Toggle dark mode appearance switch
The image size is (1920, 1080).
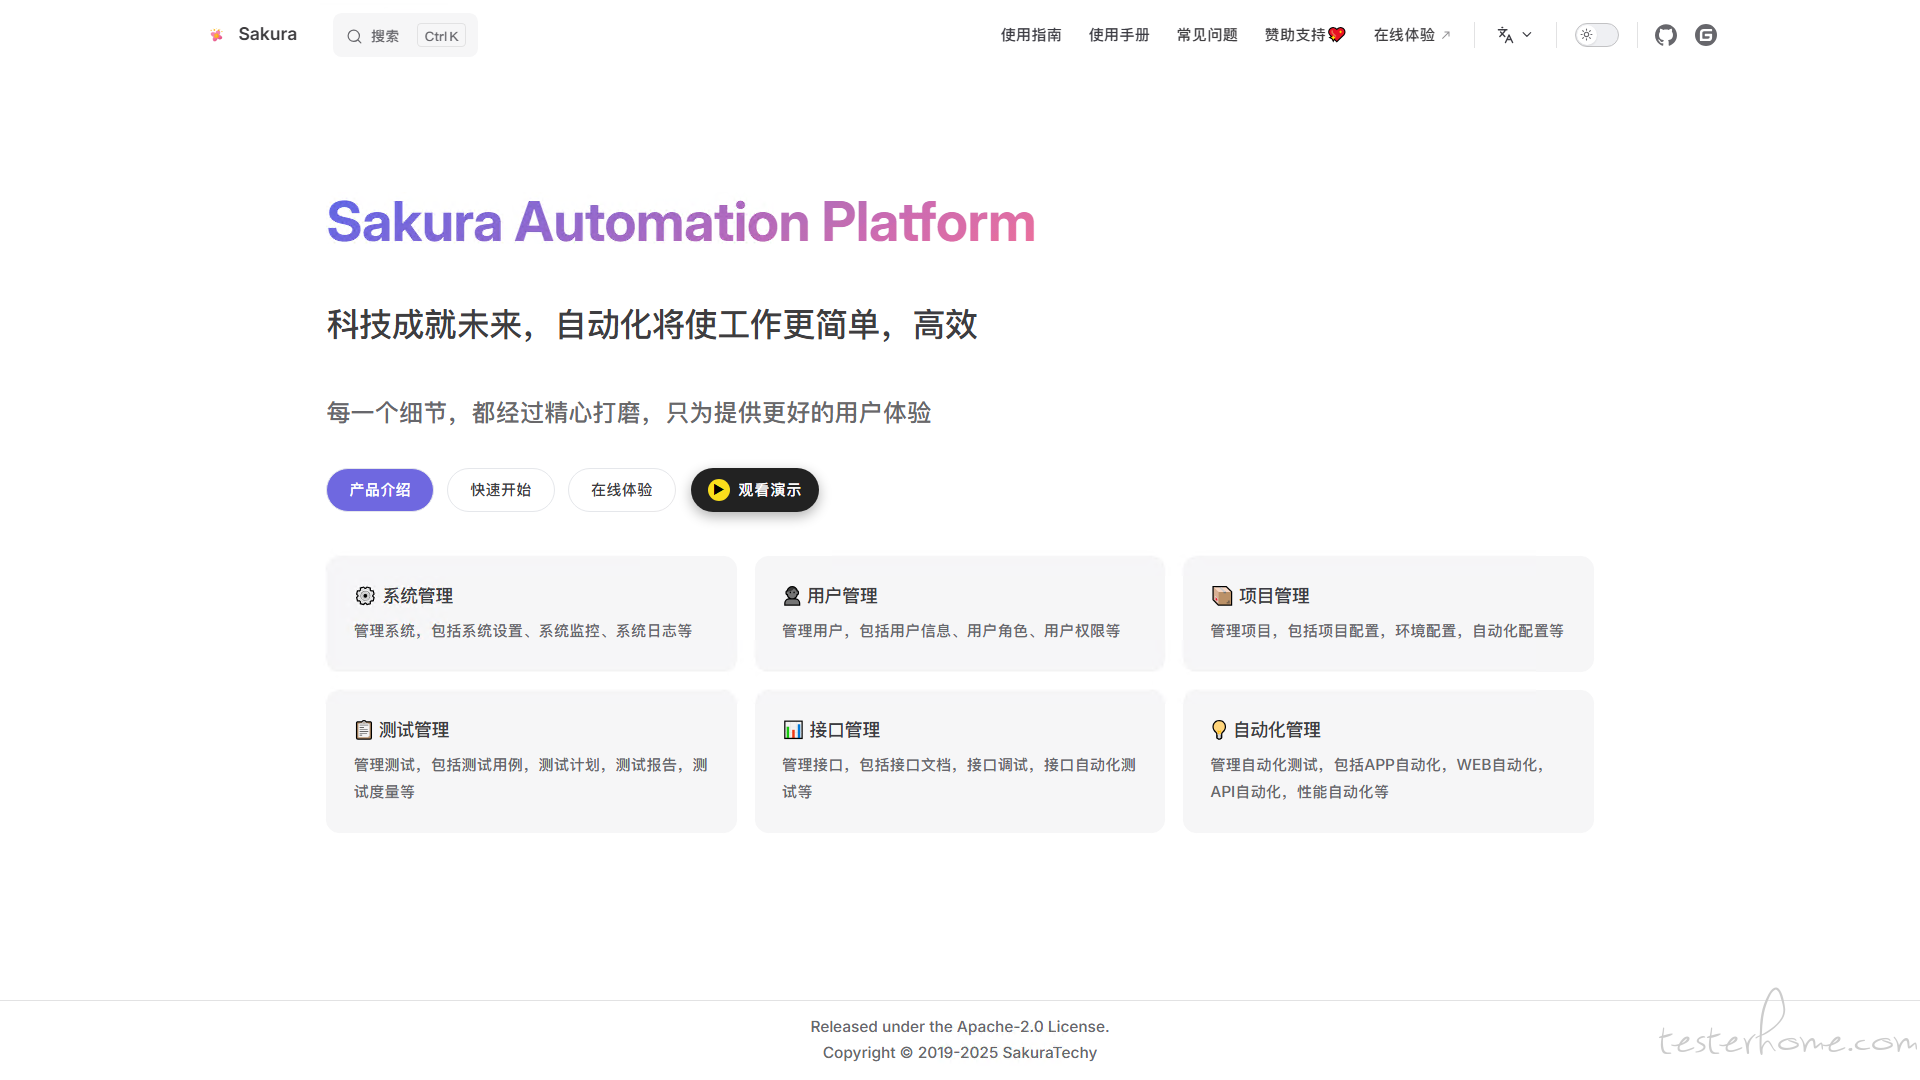tap(1596, 35)
